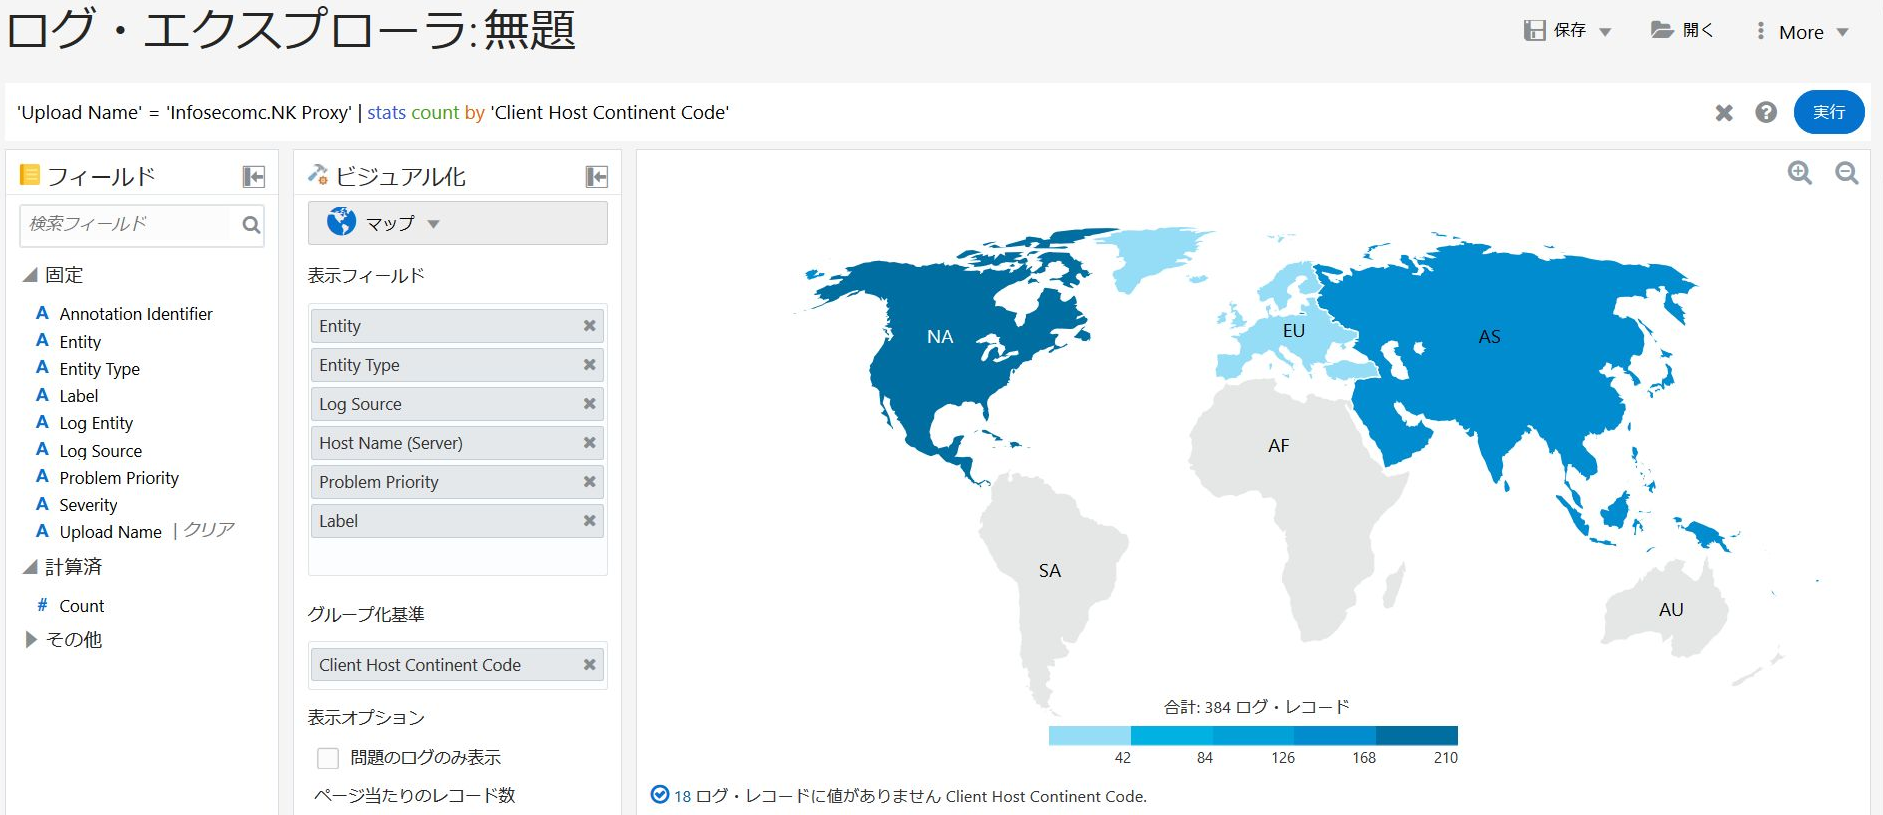
Task: Select the Count calculated field
Action: coord(82,606)
